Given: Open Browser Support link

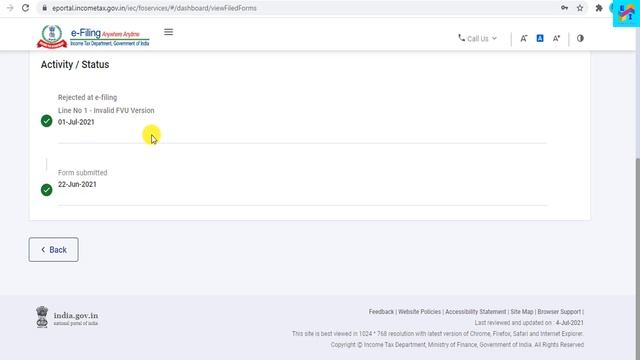Looking at the screenshot, I should pos(559,312).
